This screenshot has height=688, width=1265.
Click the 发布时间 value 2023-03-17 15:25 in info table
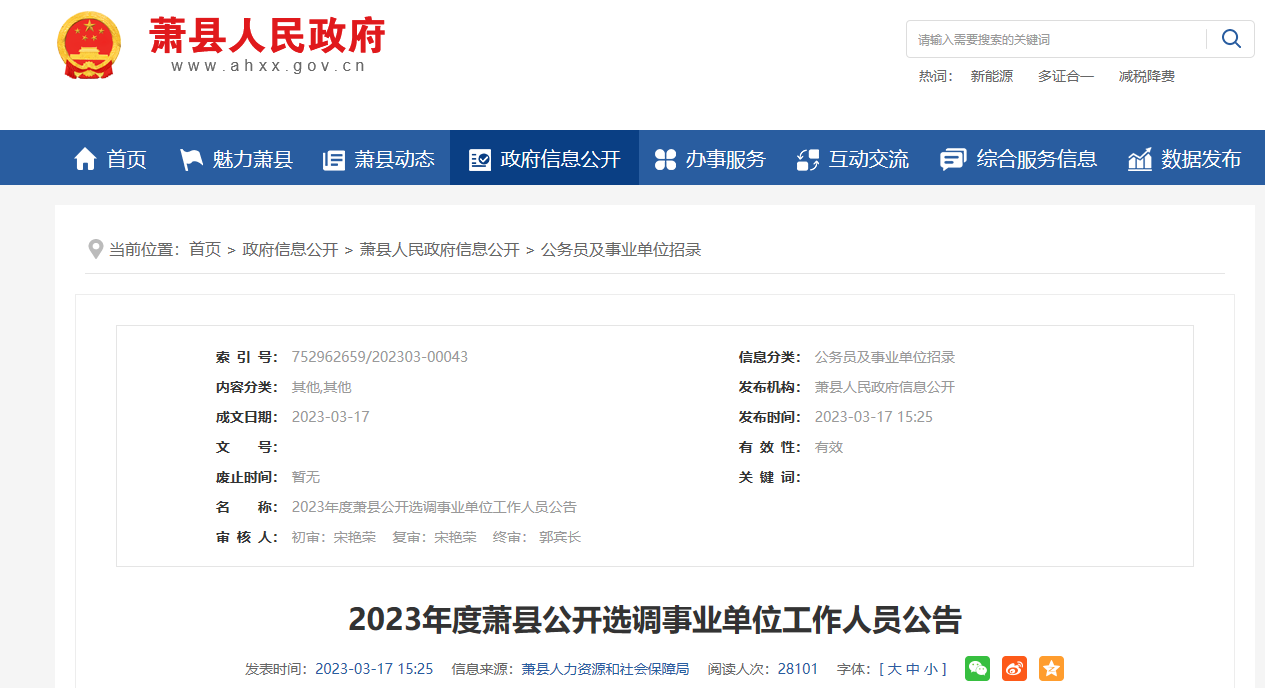[x=873, y=417]
